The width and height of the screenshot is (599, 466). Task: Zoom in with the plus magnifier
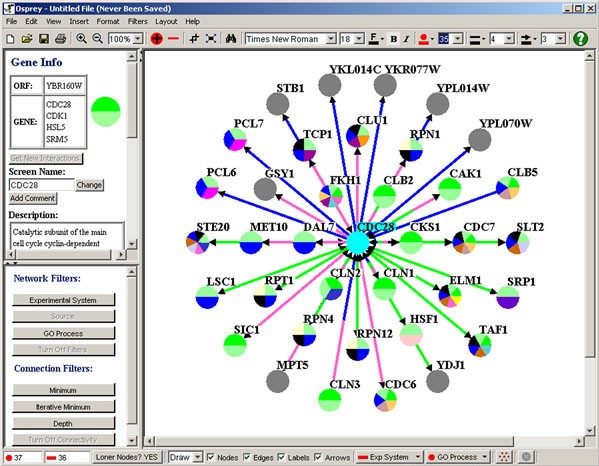(x=81, y=39)
